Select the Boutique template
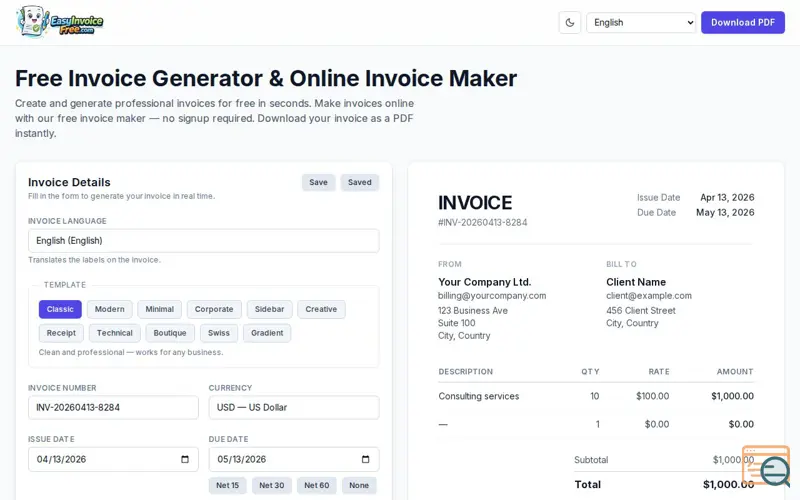This screenshot has width=800, height=500. point(170,333)
